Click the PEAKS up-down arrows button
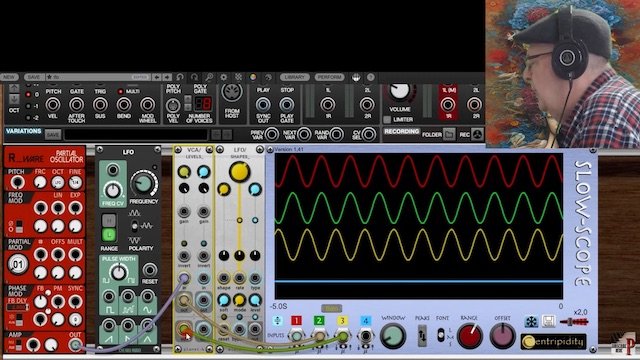This screenshot has width=640, height=360. point(422,336)
